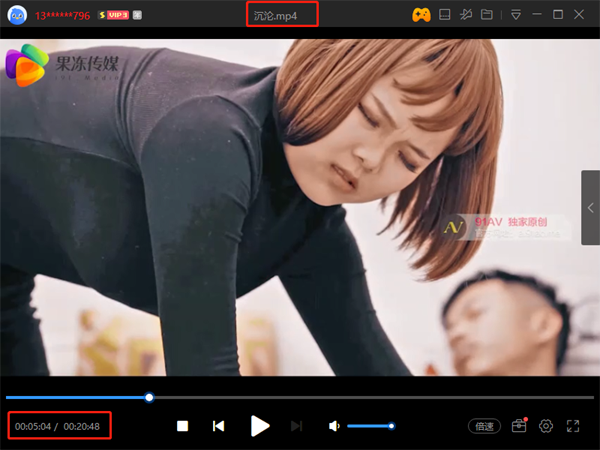Adjust the volume slider handle
Image resolution: width=600 pixels, height=450 pixels.
tap(391, 426)
